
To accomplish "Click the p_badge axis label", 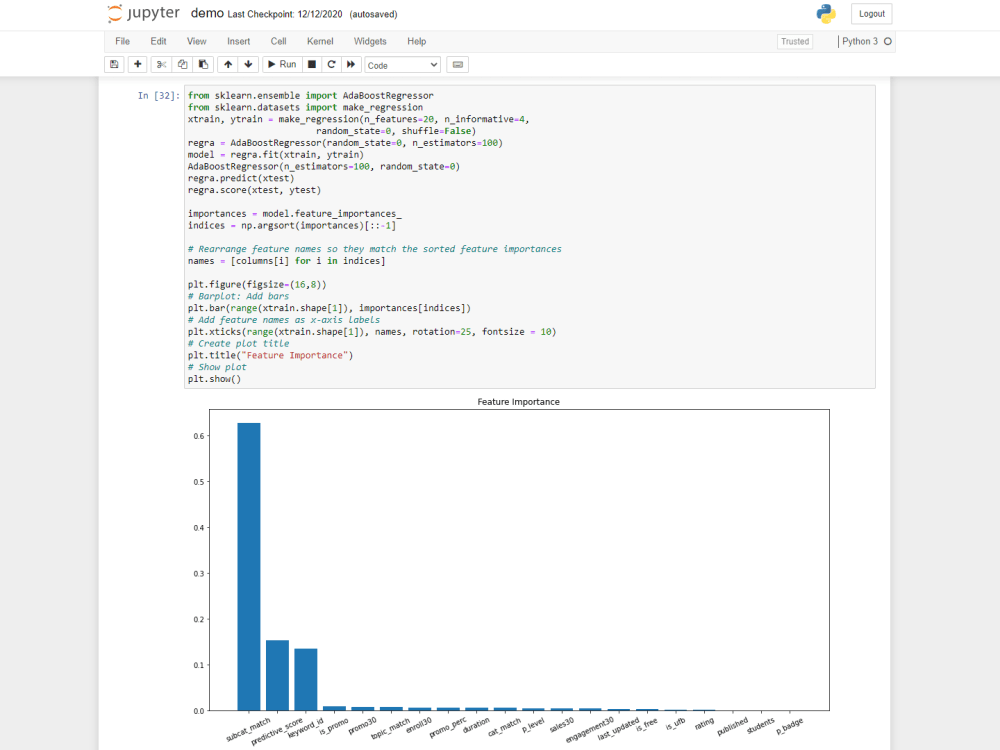I will (790, 726).
